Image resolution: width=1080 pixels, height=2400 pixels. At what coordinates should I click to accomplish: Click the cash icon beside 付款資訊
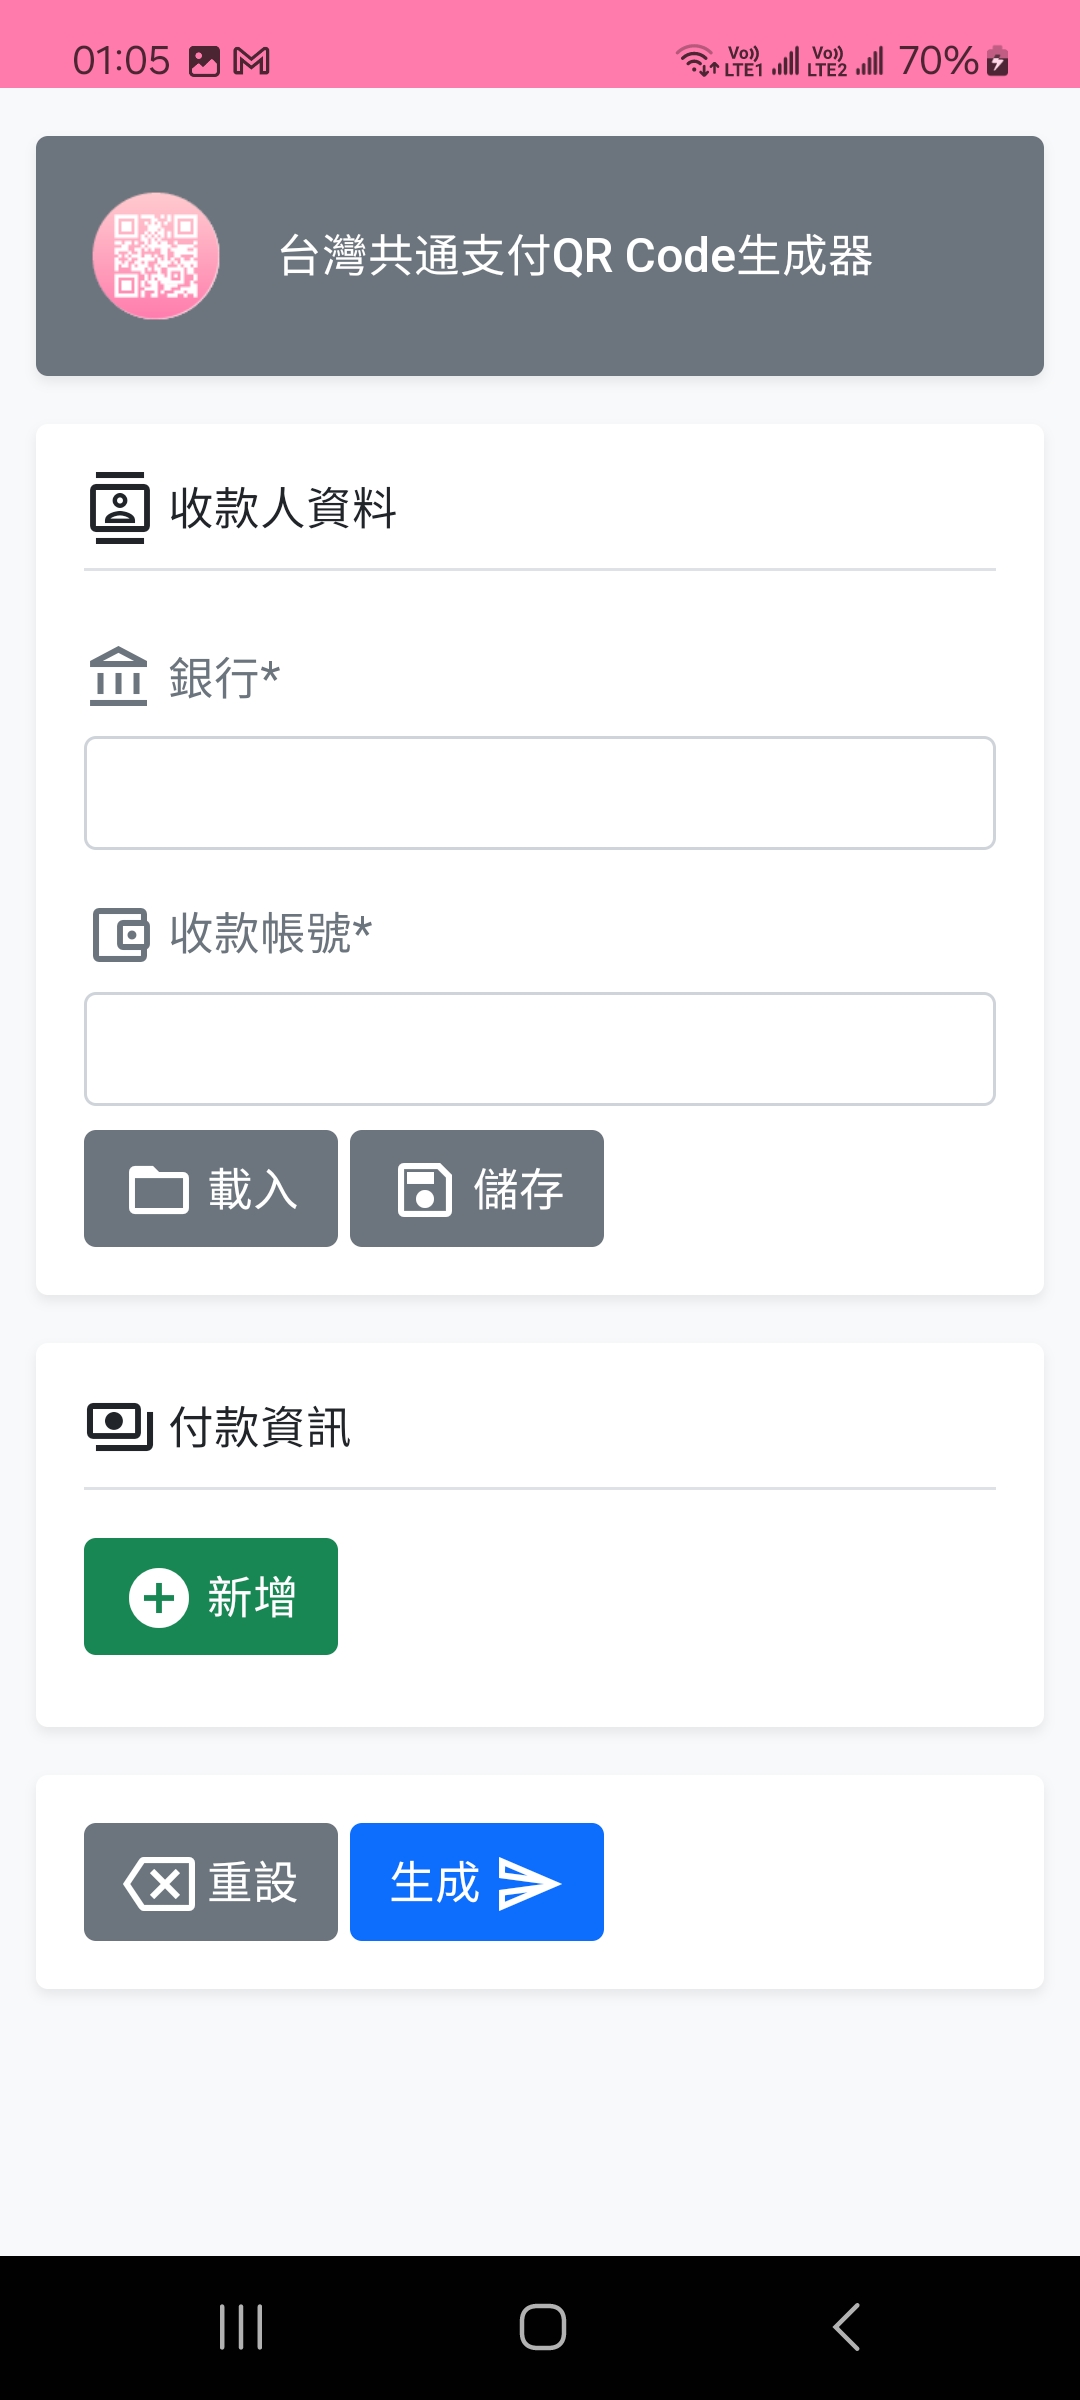point(120,1426)
